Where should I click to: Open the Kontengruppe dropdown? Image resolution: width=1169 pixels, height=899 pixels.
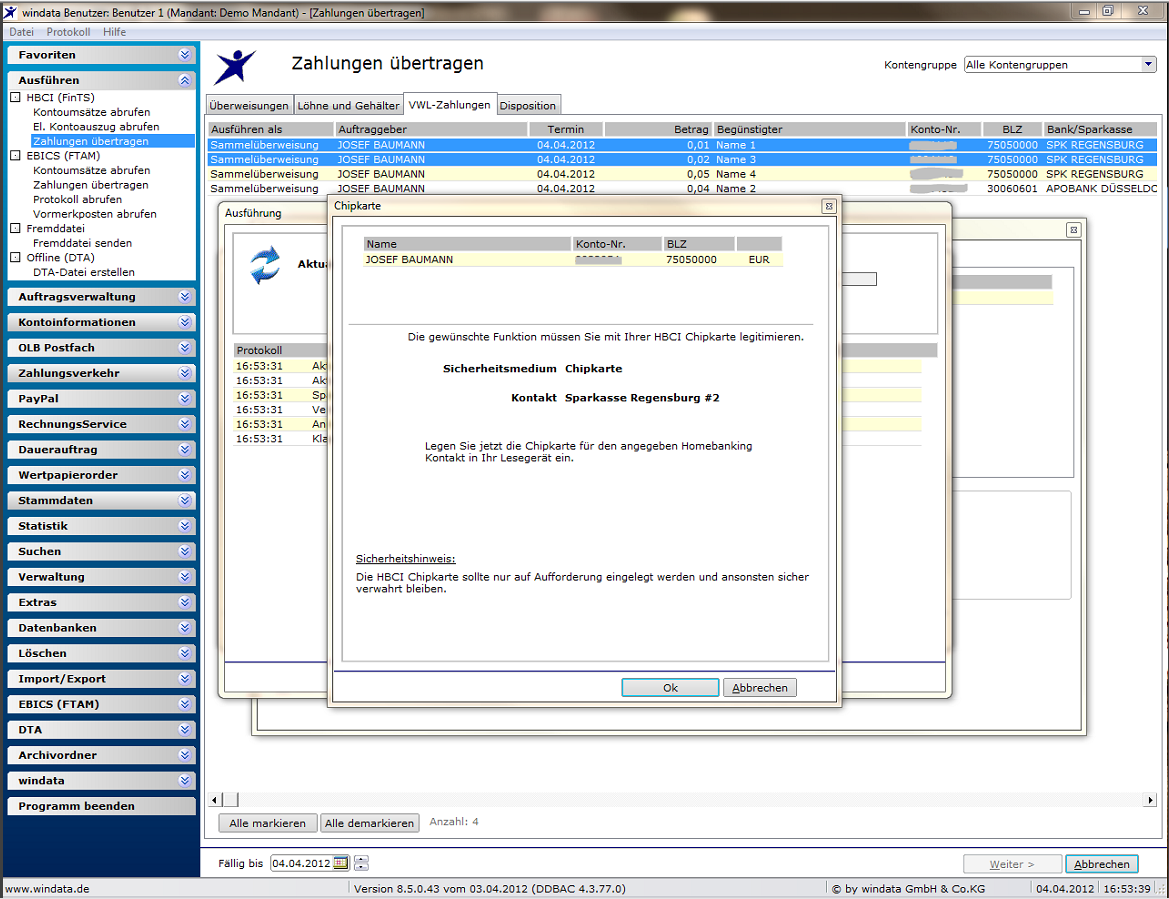[1148, 65]
